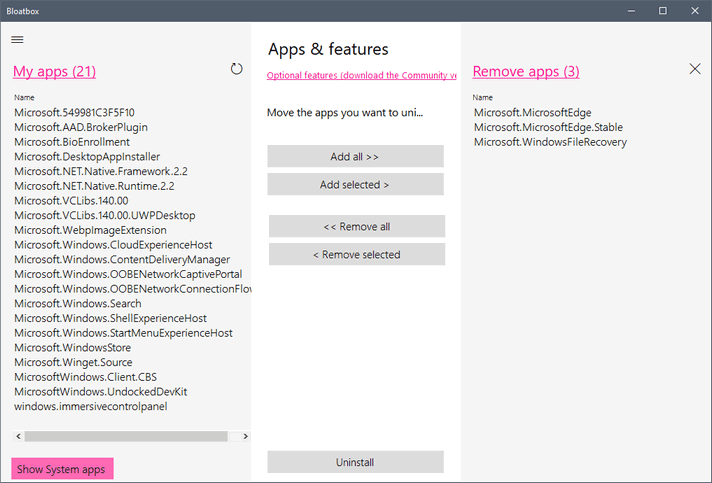Select Microsoft.Windows.CloudExperienceHost
712x483 pixels.
113,245
